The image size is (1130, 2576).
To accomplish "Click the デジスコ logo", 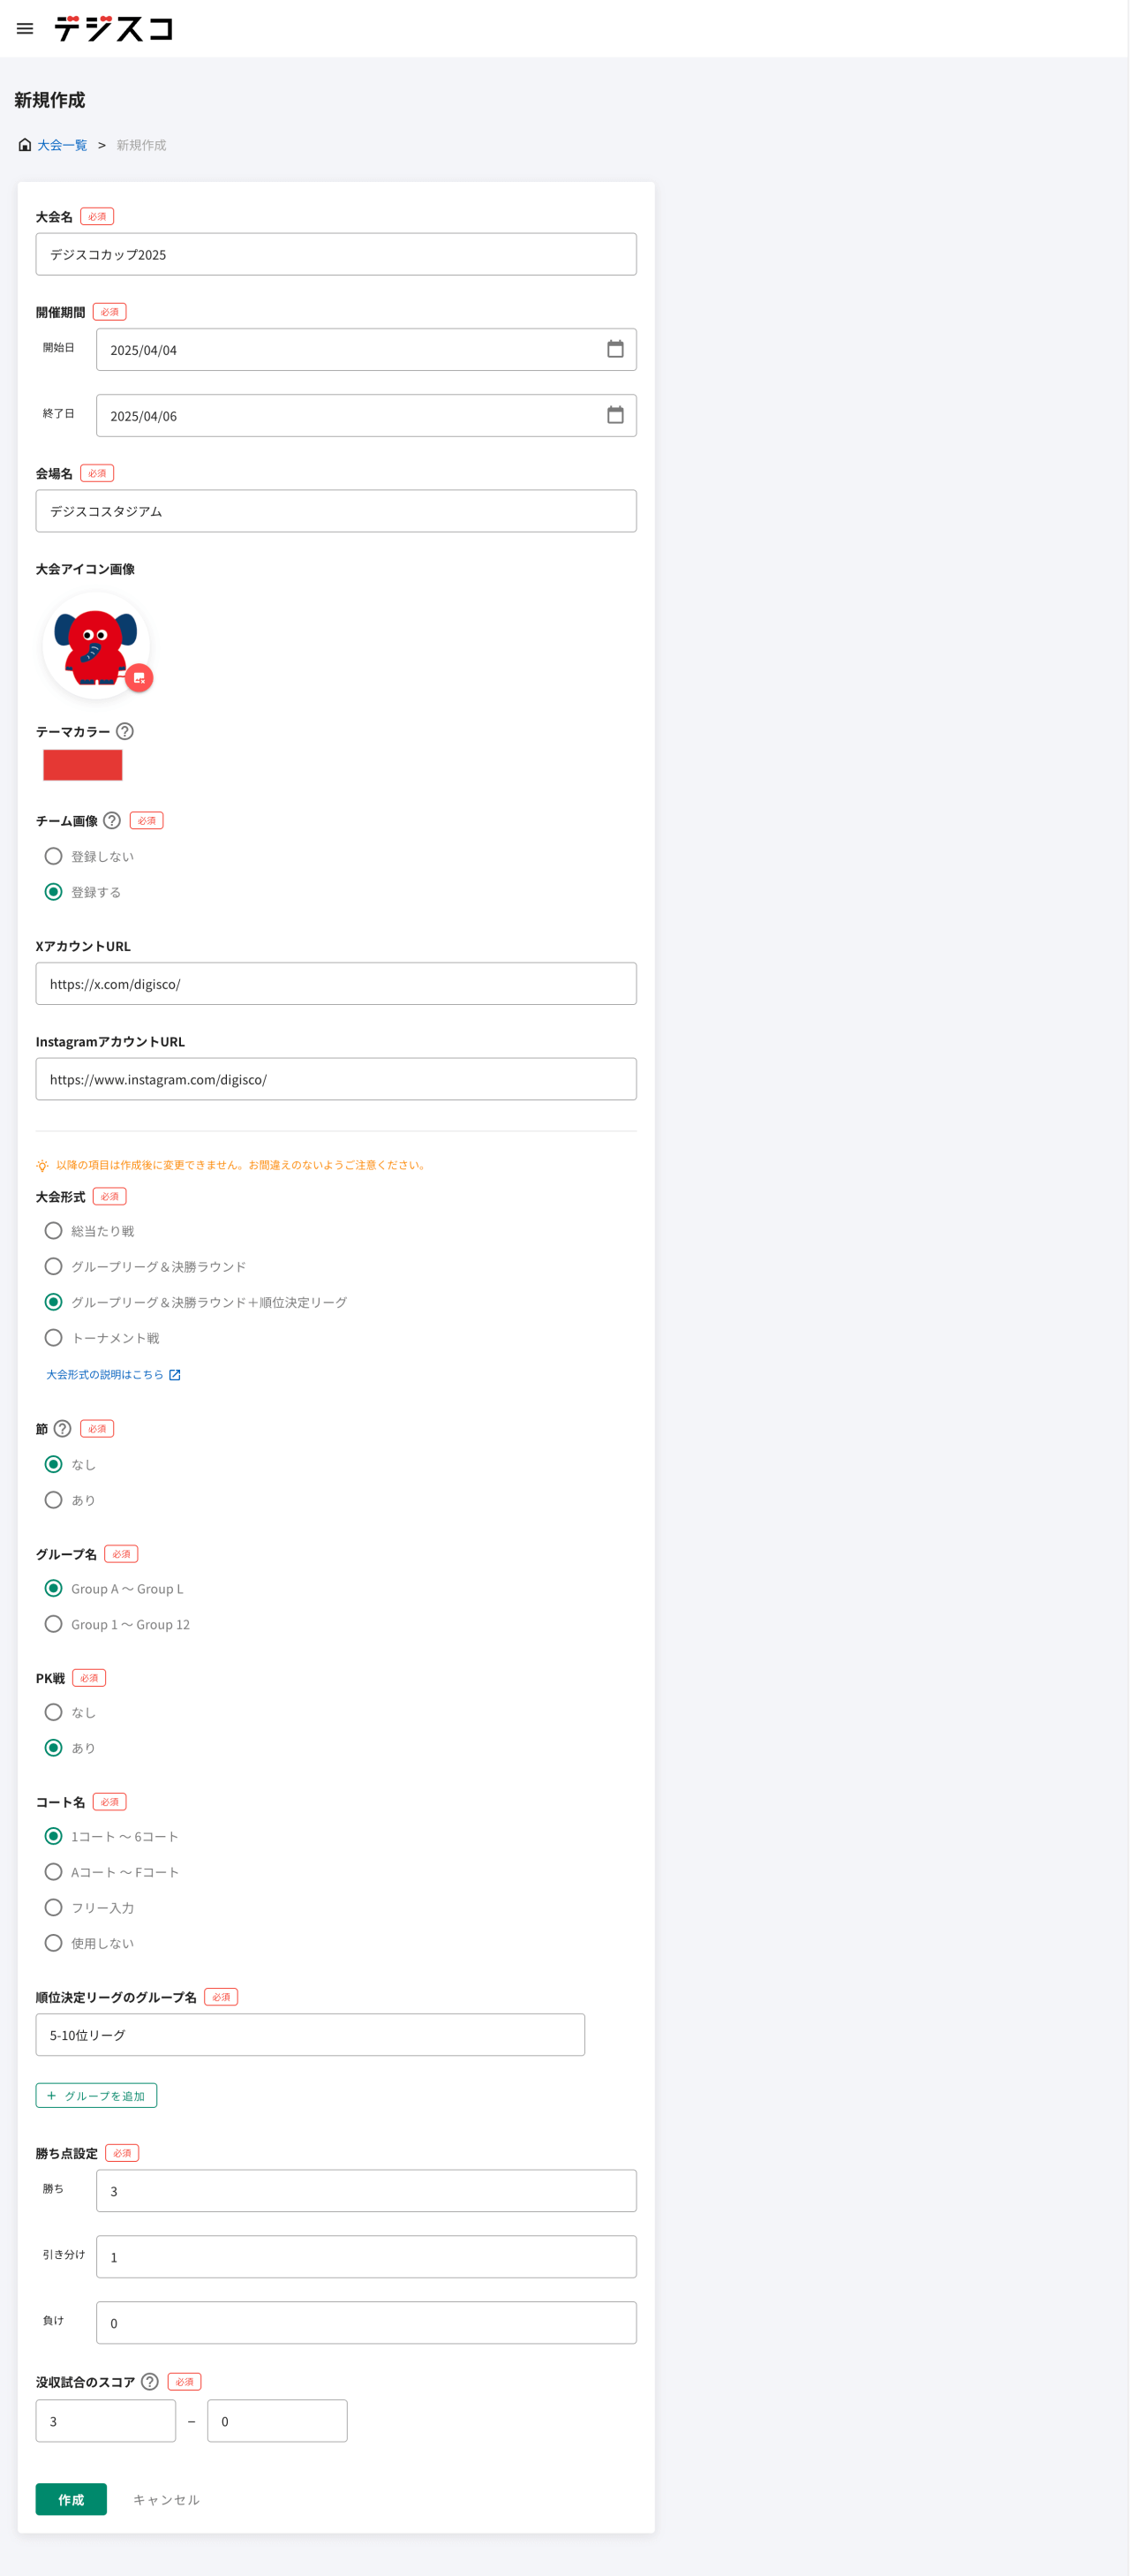I will click(113, 29).
